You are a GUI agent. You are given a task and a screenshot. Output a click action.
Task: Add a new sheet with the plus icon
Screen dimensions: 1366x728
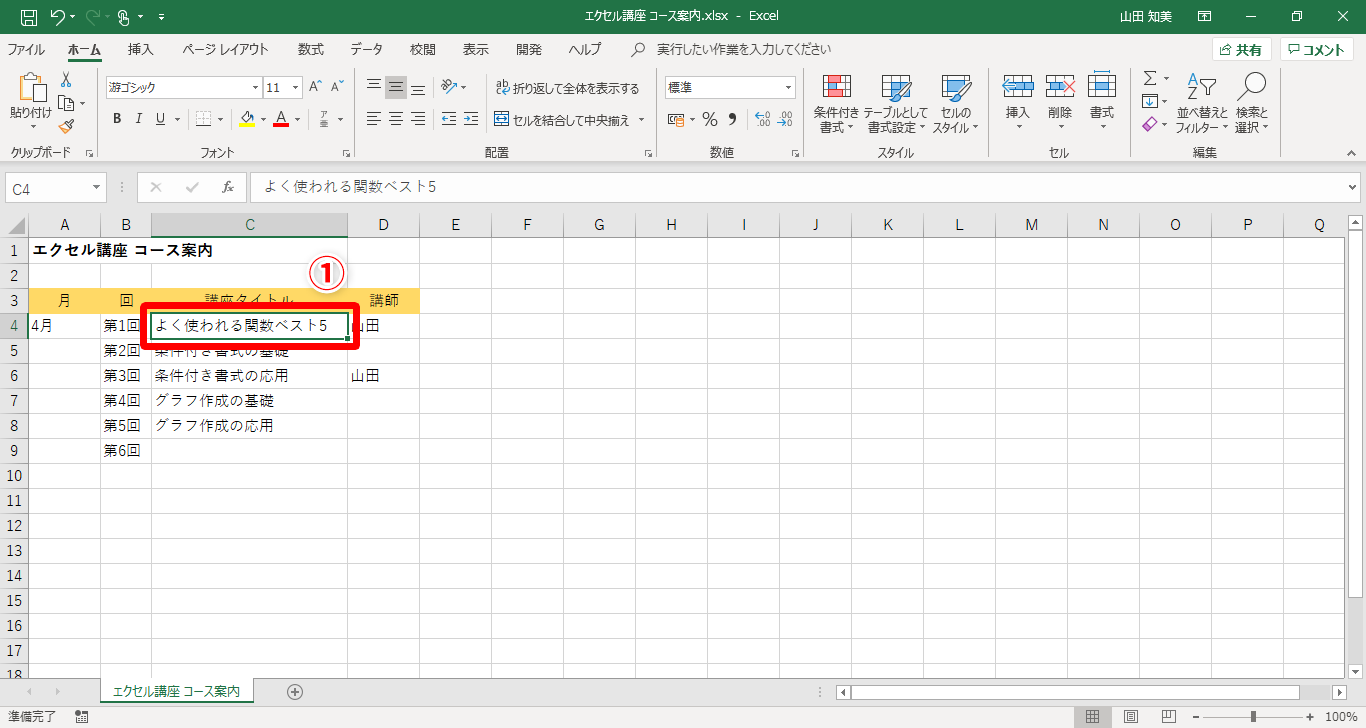point(295,691)
